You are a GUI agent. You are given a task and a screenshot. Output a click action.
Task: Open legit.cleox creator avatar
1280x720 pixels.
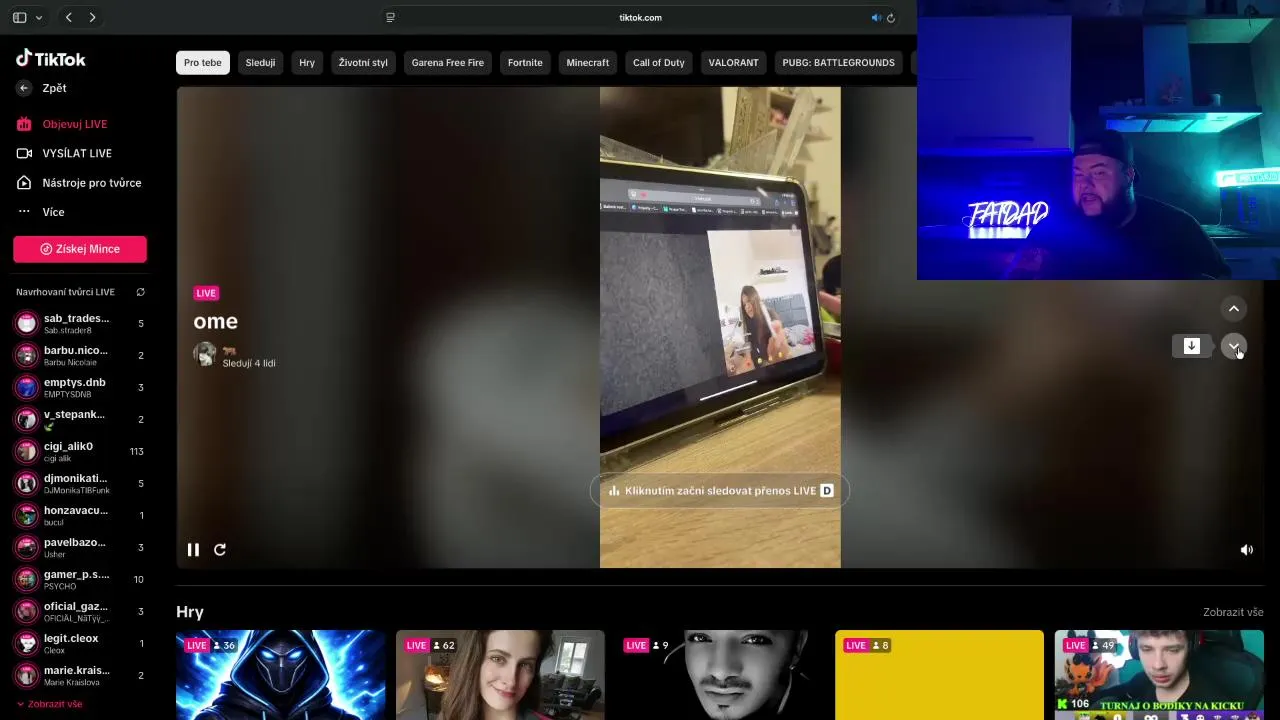pos(27,643)
